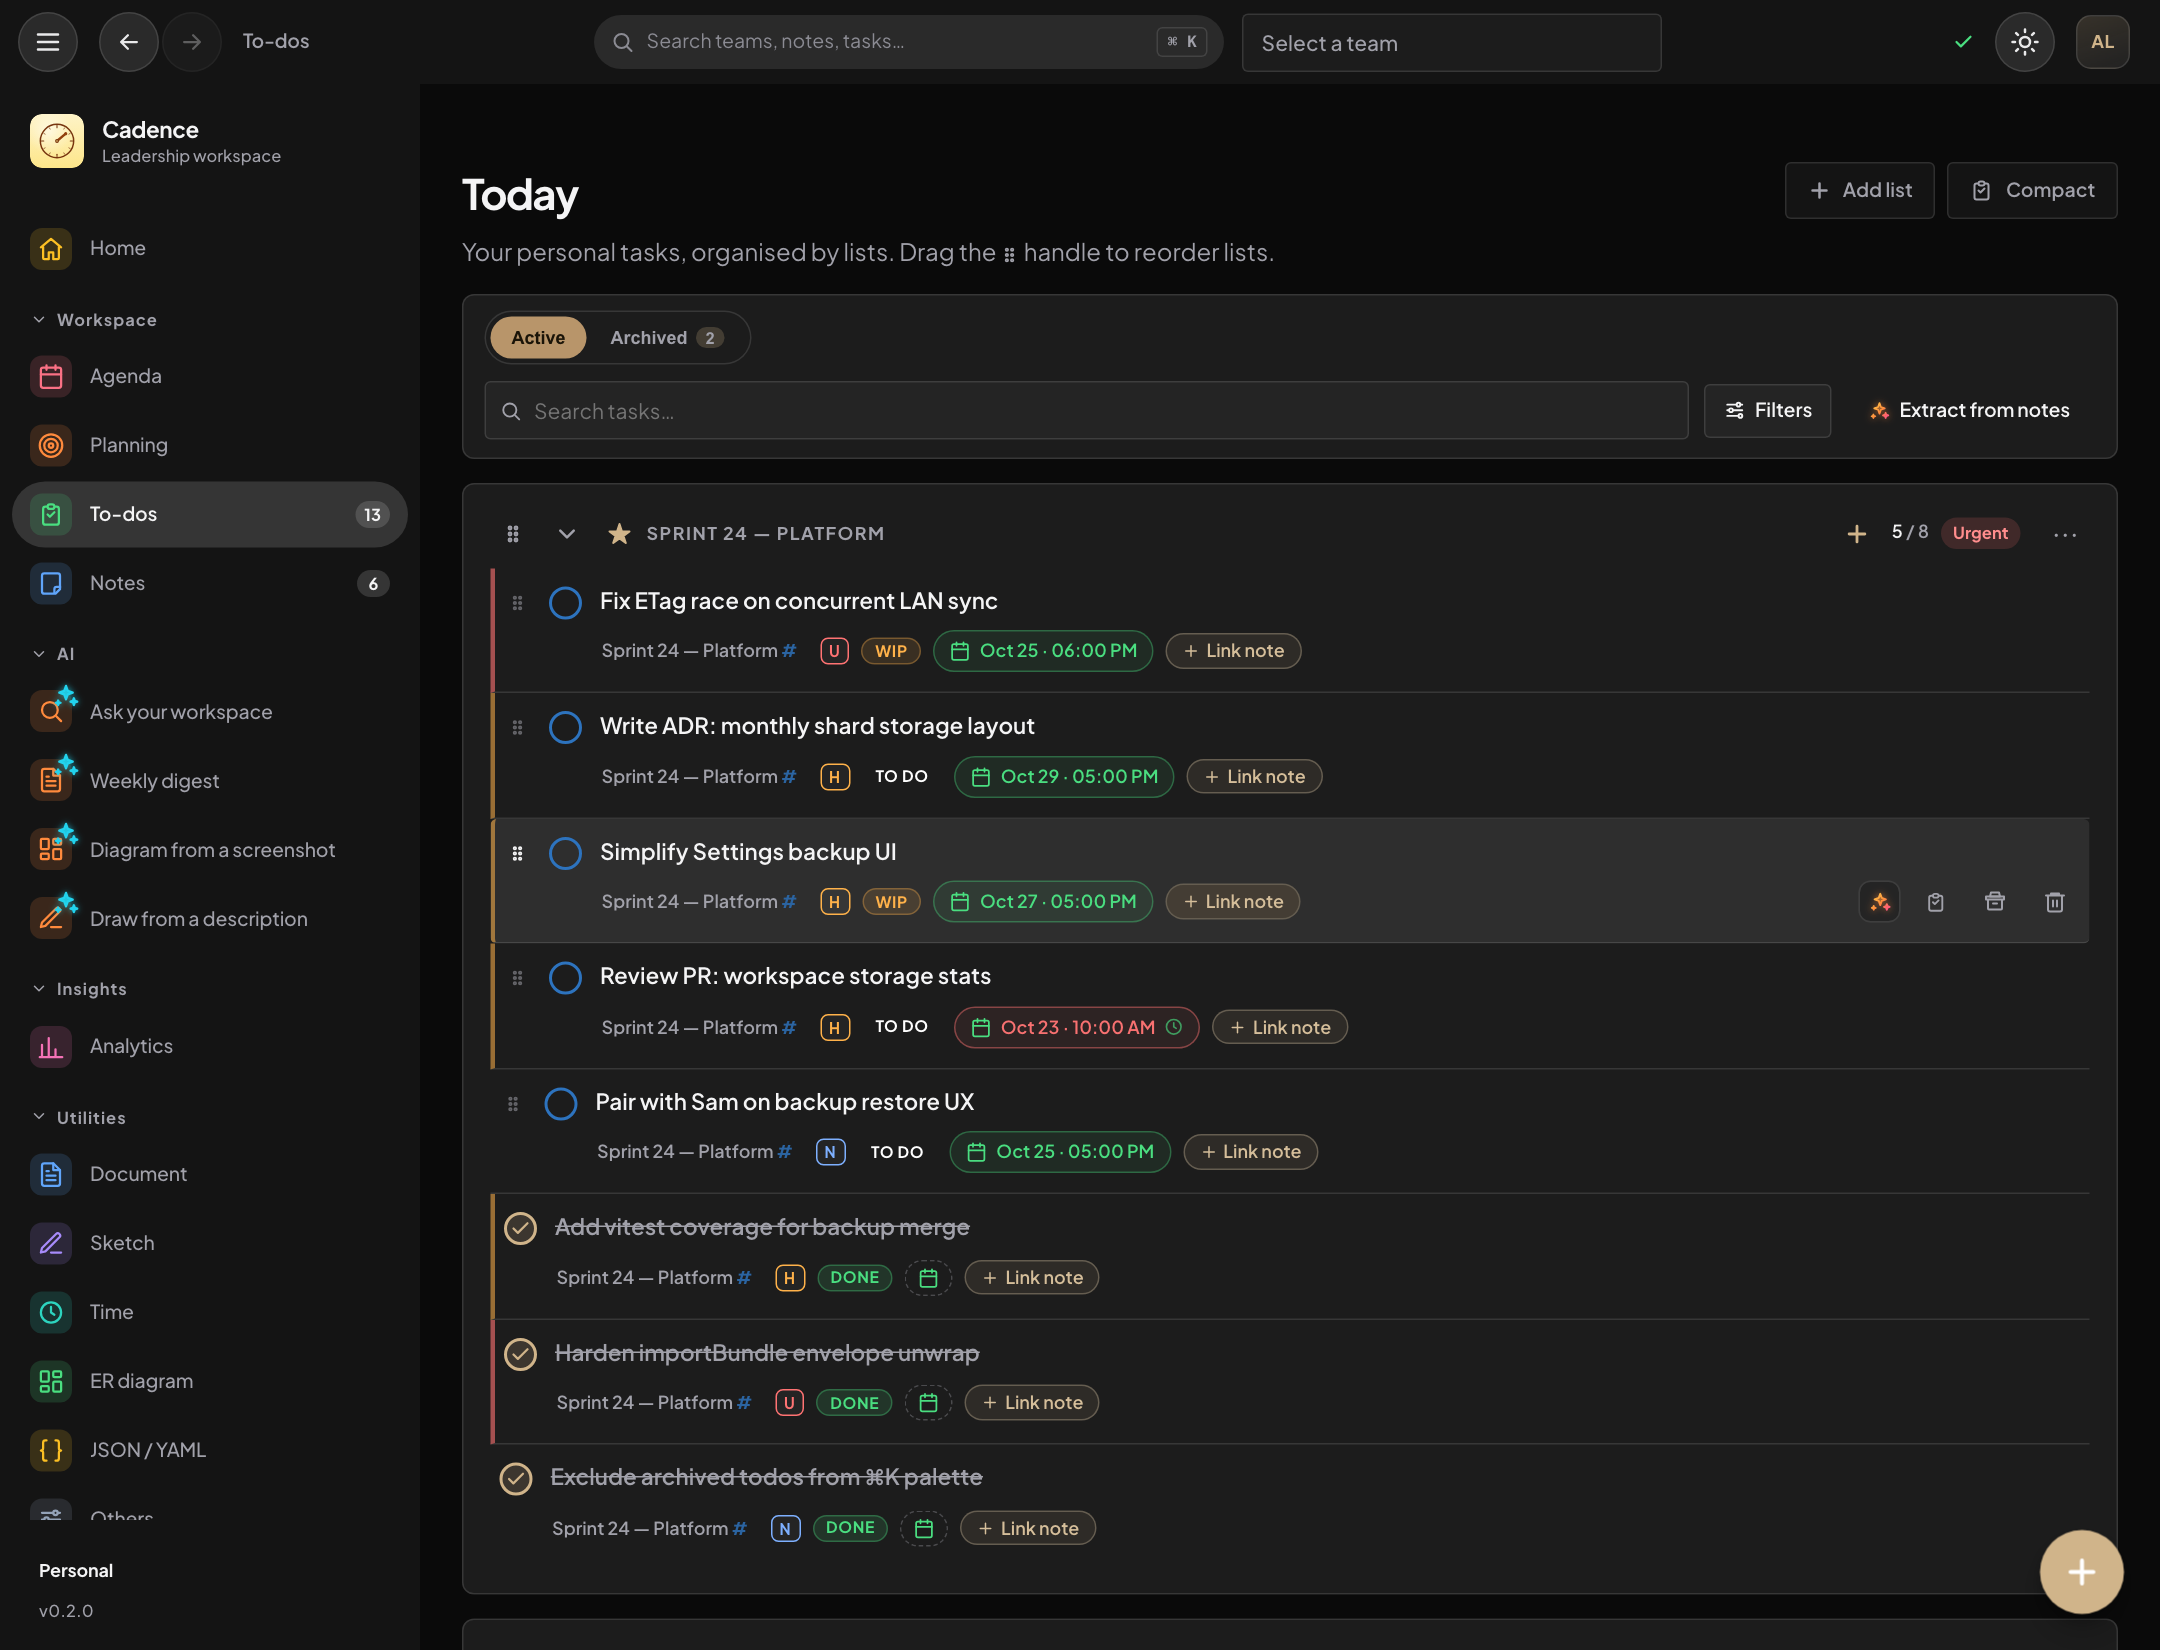Click the Search tasks field
The width and height of the screenshot is (2160, 1650).
click(x=1086, y=411)
